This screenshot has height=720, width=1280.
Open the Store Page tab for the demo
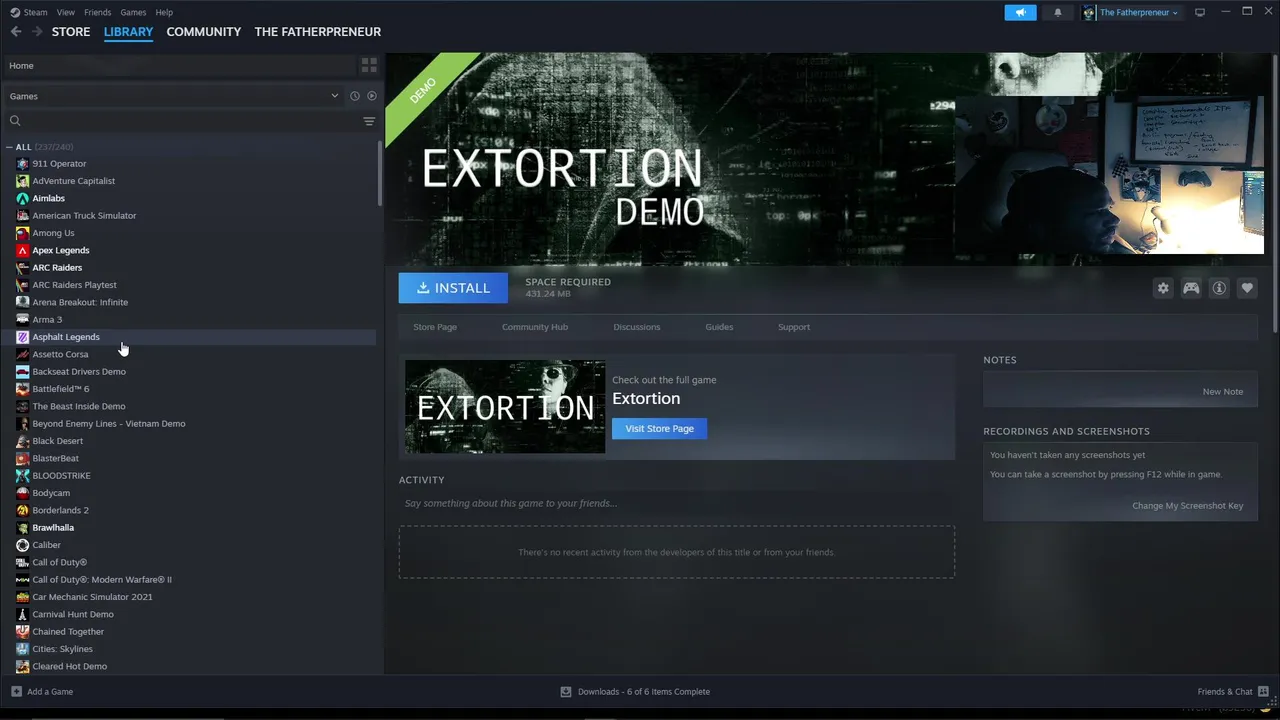click(x=435, y=327)
